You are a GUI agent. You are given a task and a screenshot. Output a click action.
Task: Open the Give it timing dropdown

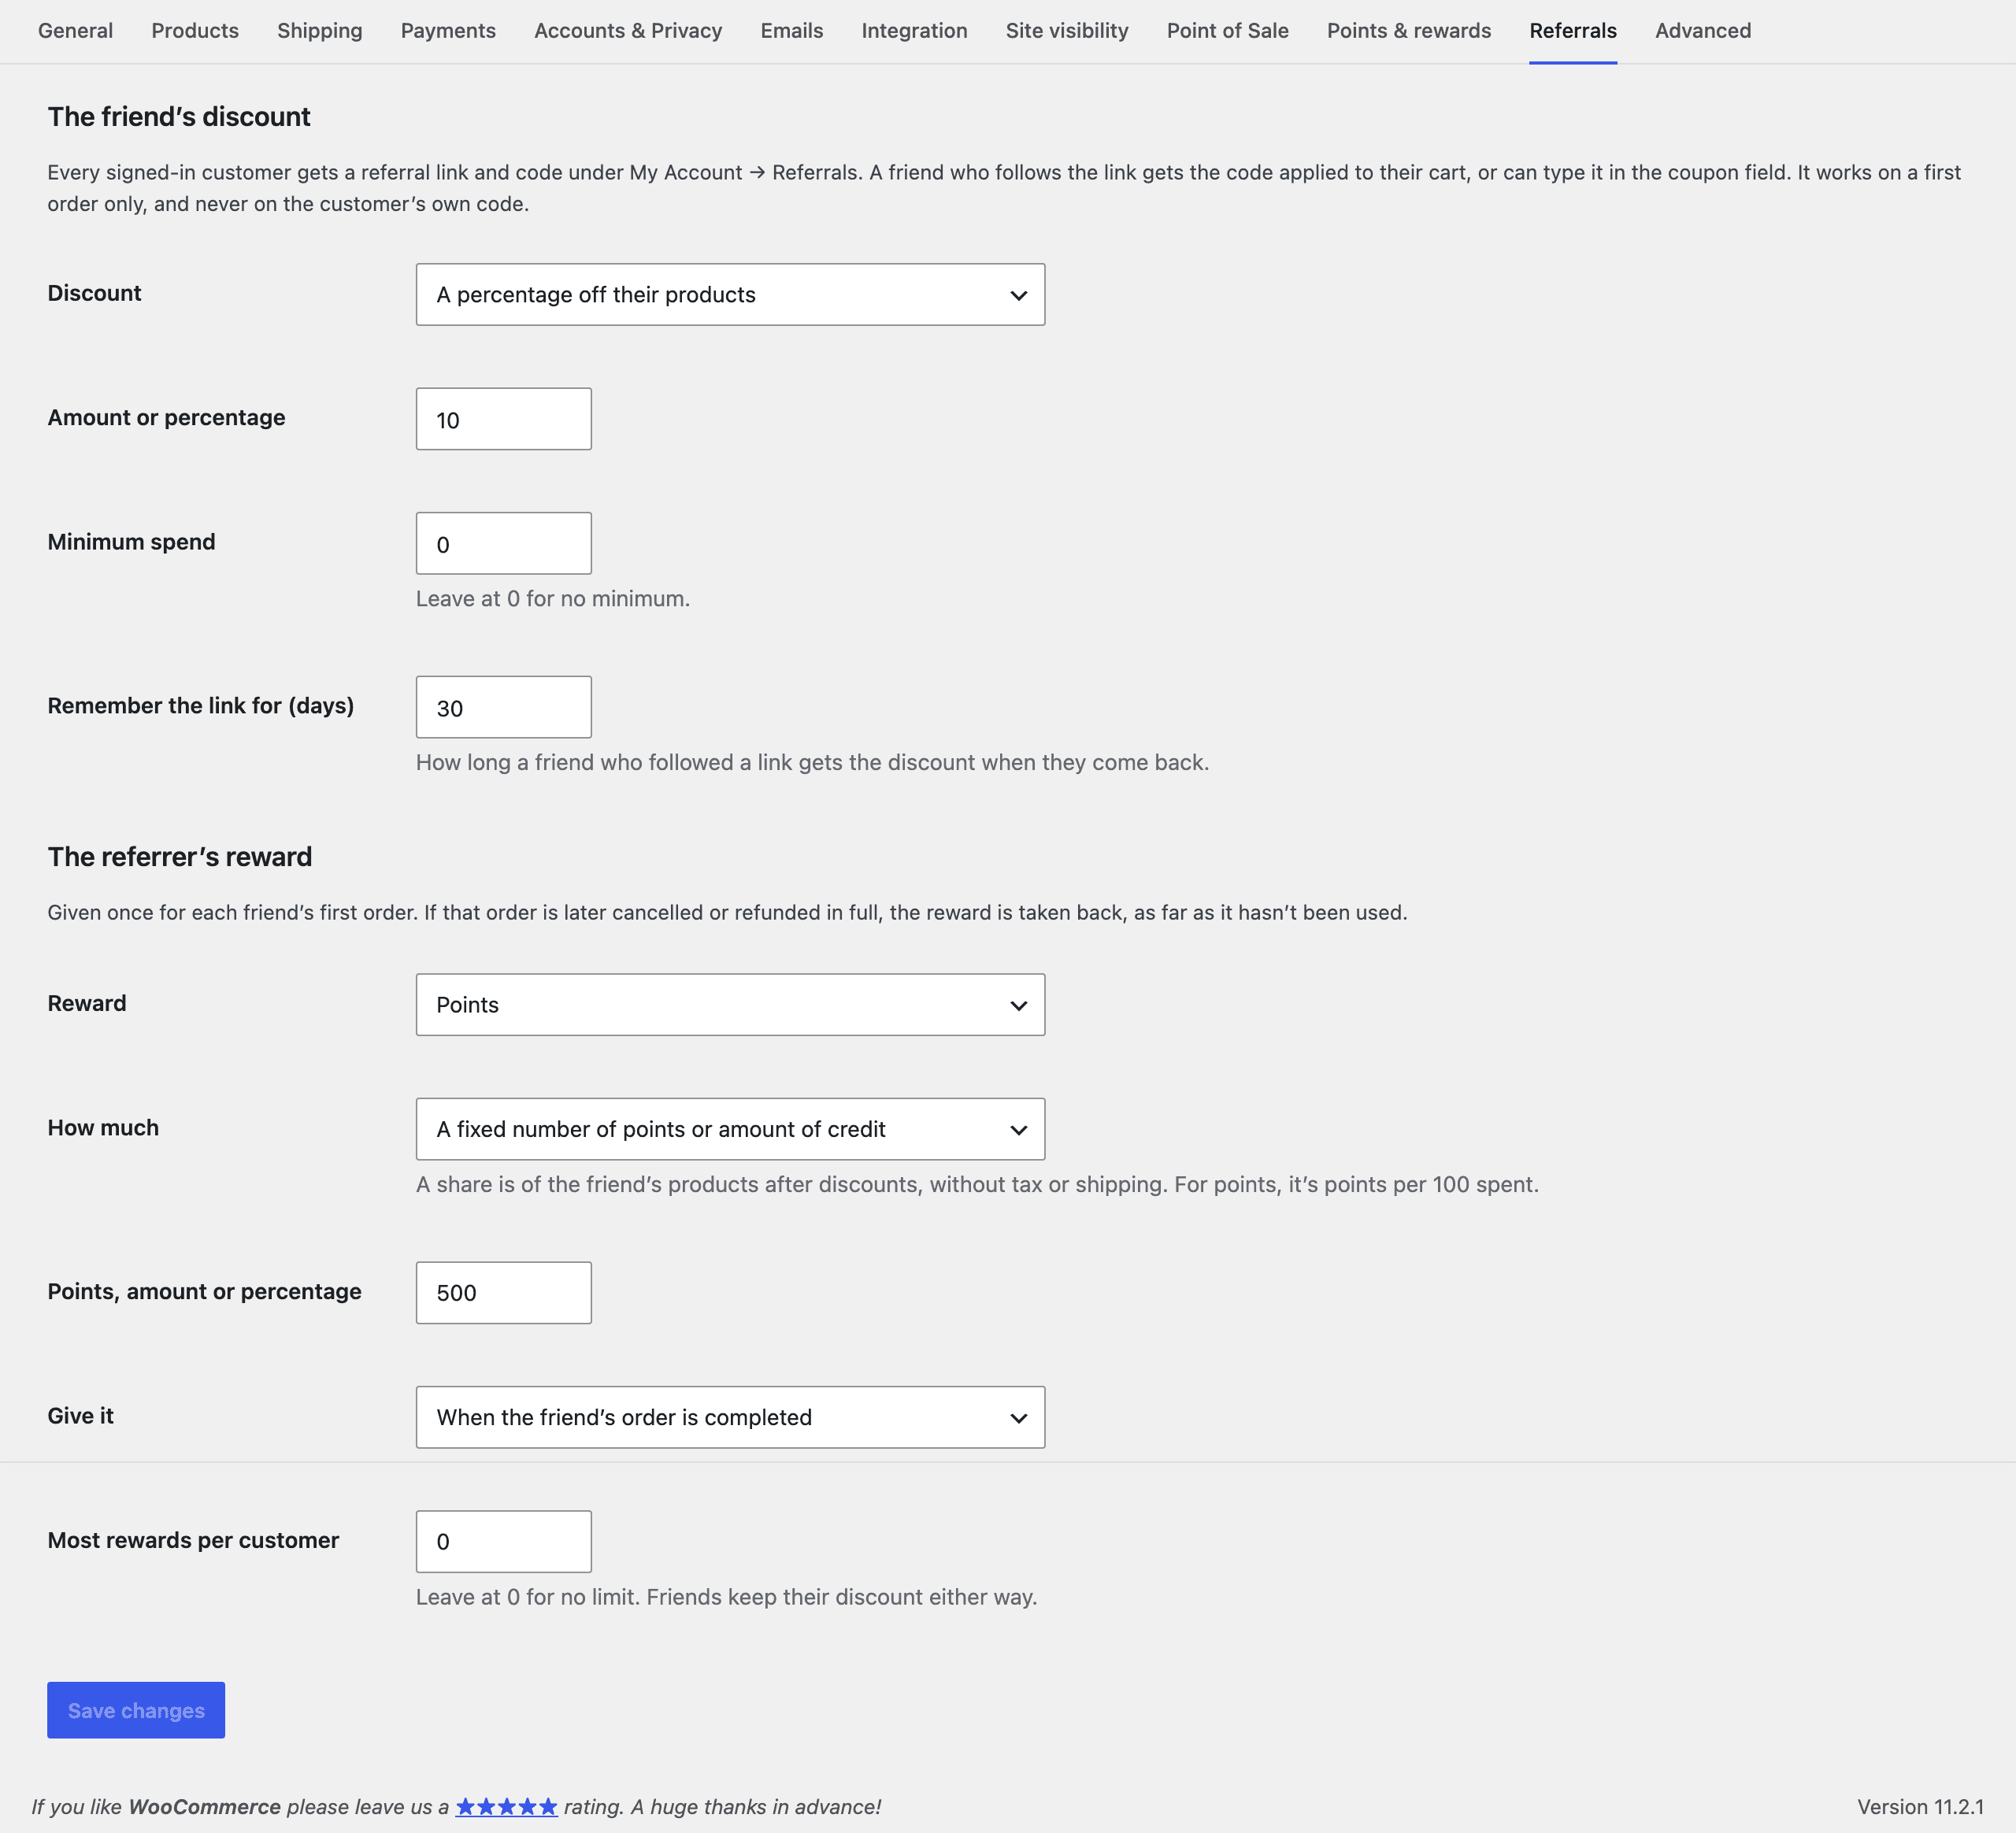(x=730, y=1417)
